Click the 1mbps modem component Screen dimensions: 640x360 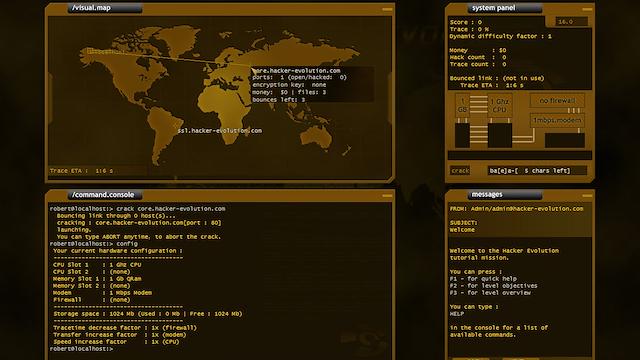point(557,120)
